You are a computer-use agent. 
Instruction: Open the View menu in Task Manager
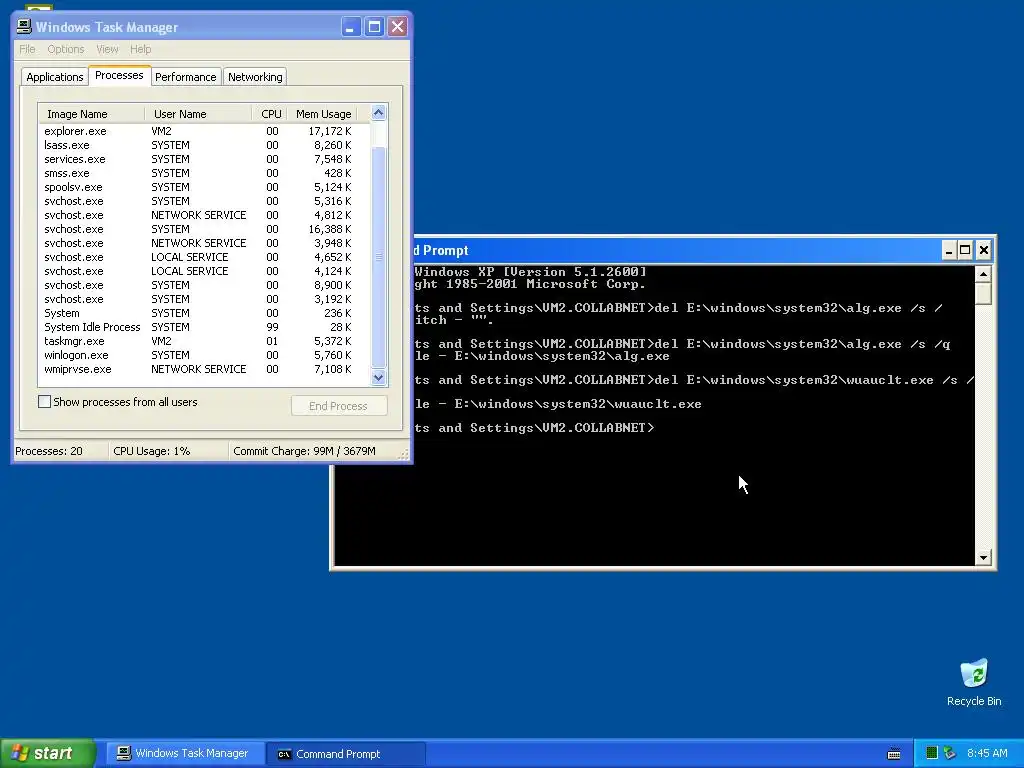tap(107, 49)
